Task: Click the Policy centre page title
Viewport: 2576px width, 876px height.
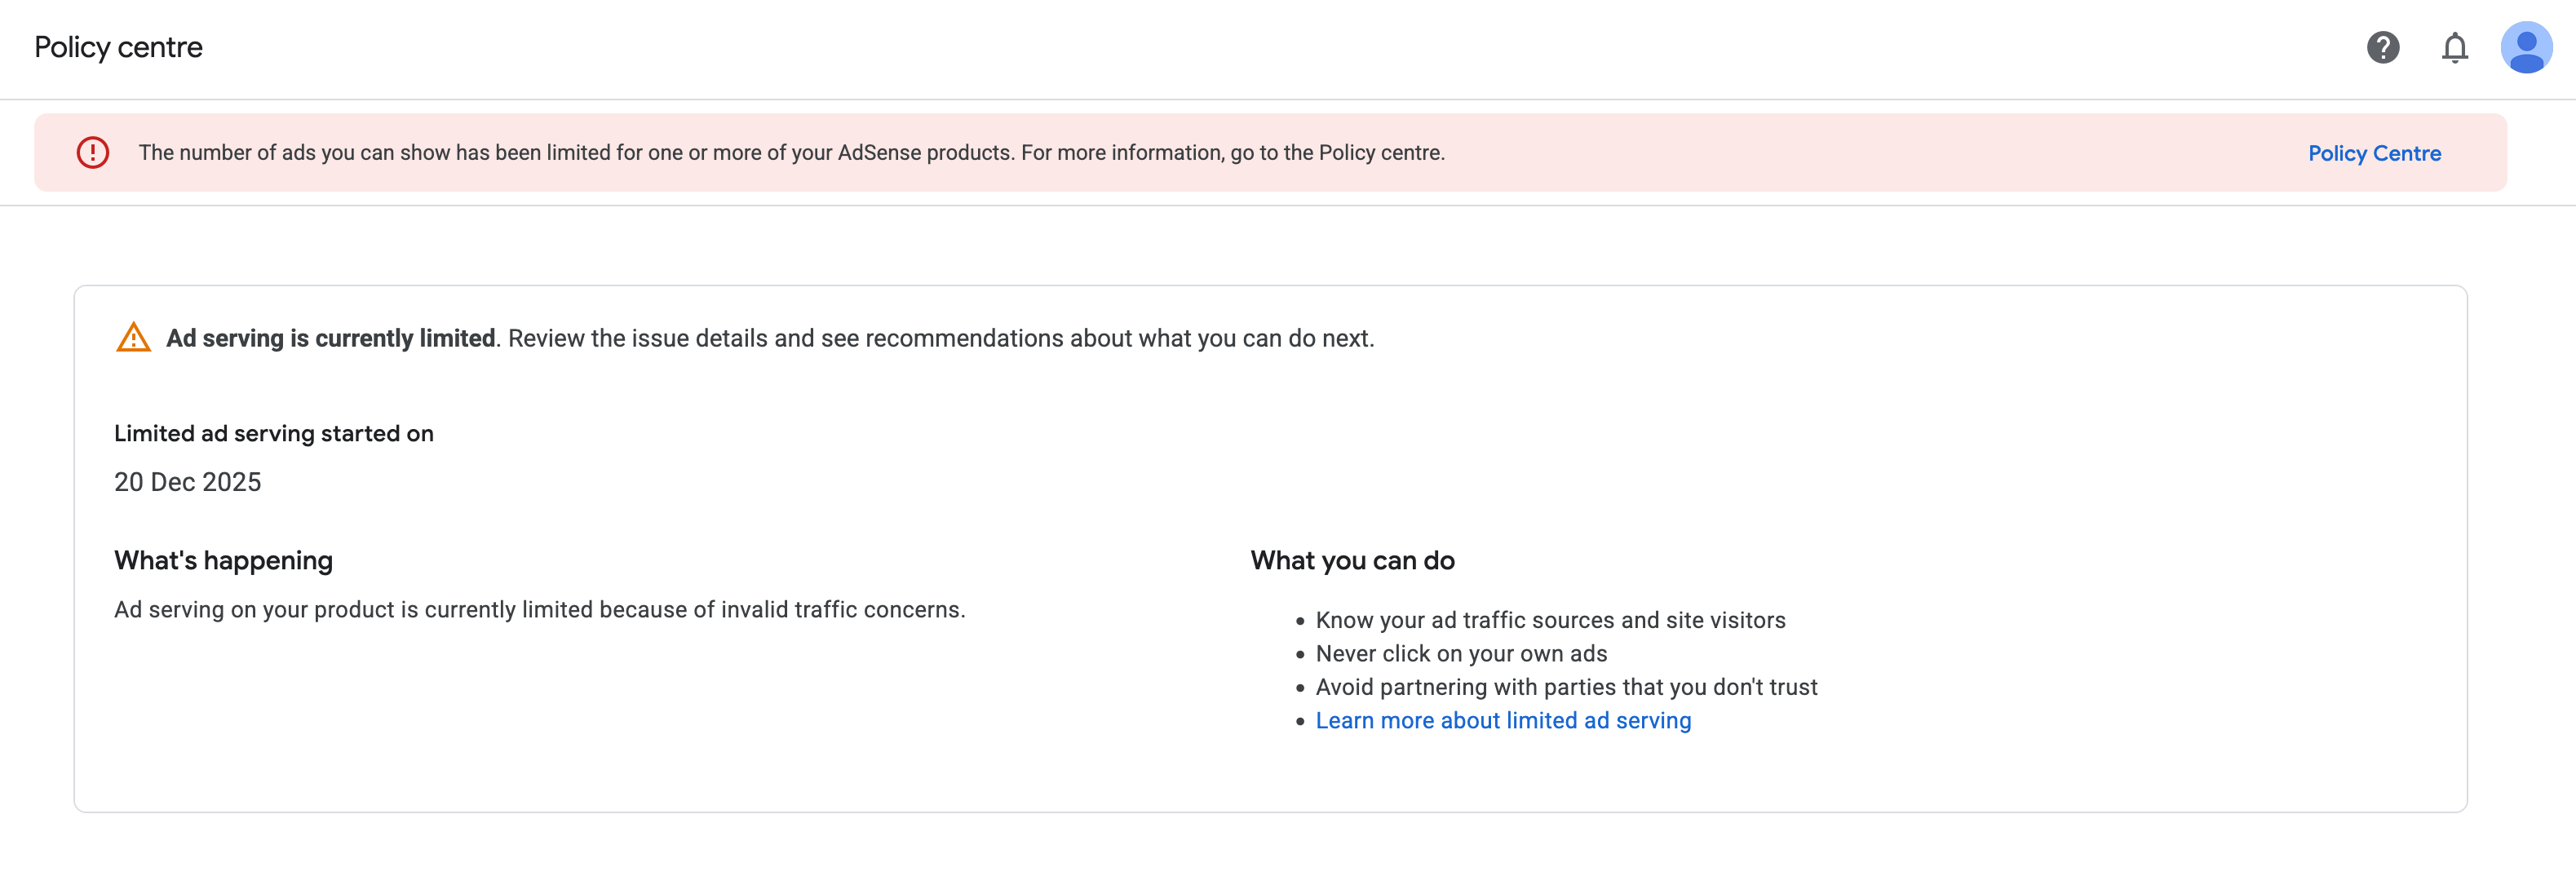Action: tap(118, 47)
